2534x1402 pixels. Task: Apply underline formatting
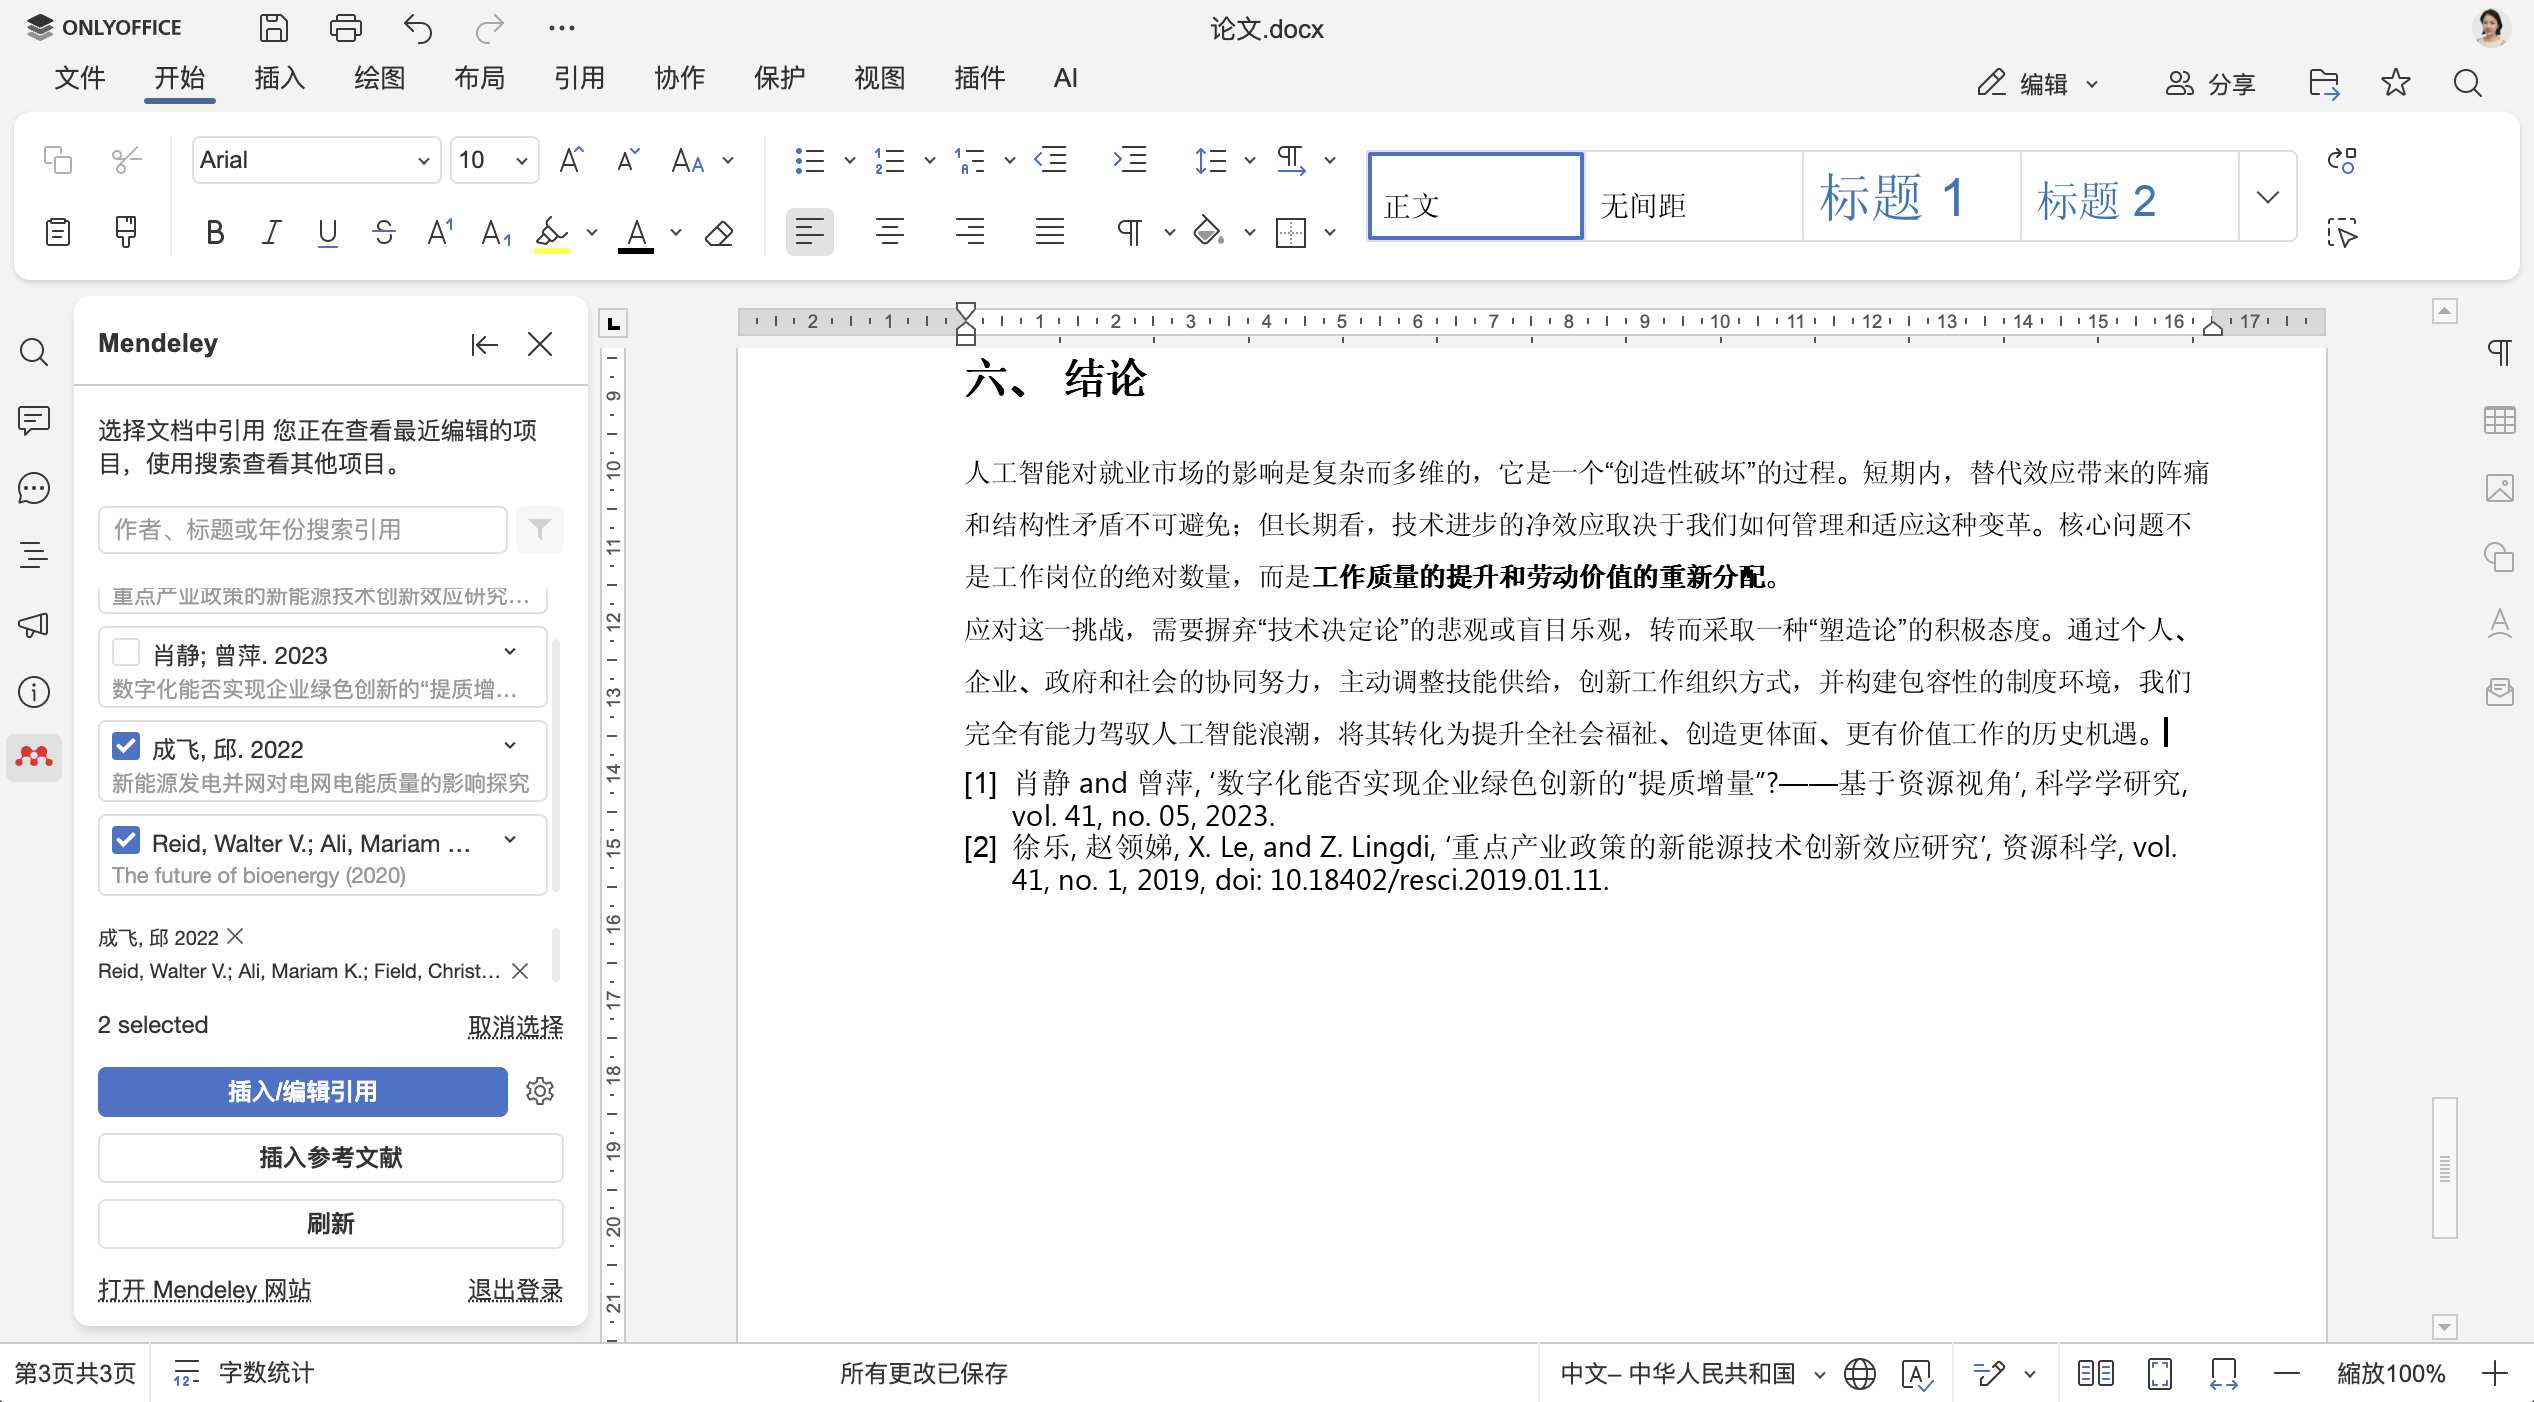(327, 233)
